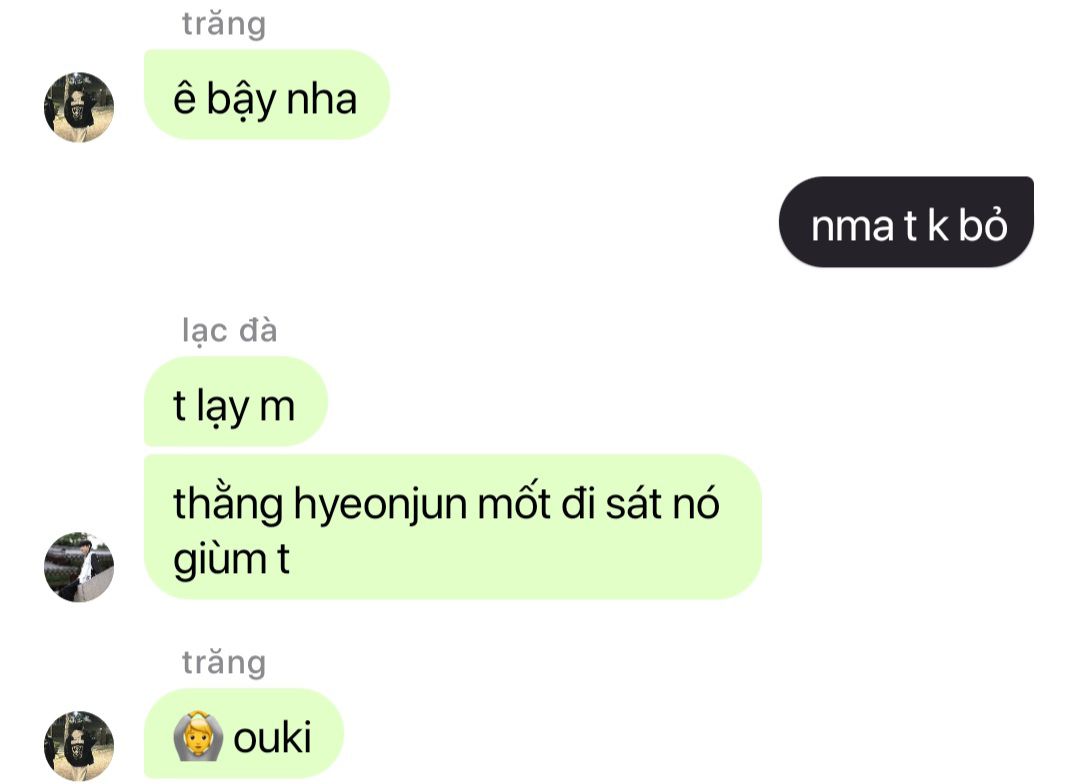Click the word 'bỏ' in dark bubble
The image size is (1080, 784).
[x=983, y=224]
